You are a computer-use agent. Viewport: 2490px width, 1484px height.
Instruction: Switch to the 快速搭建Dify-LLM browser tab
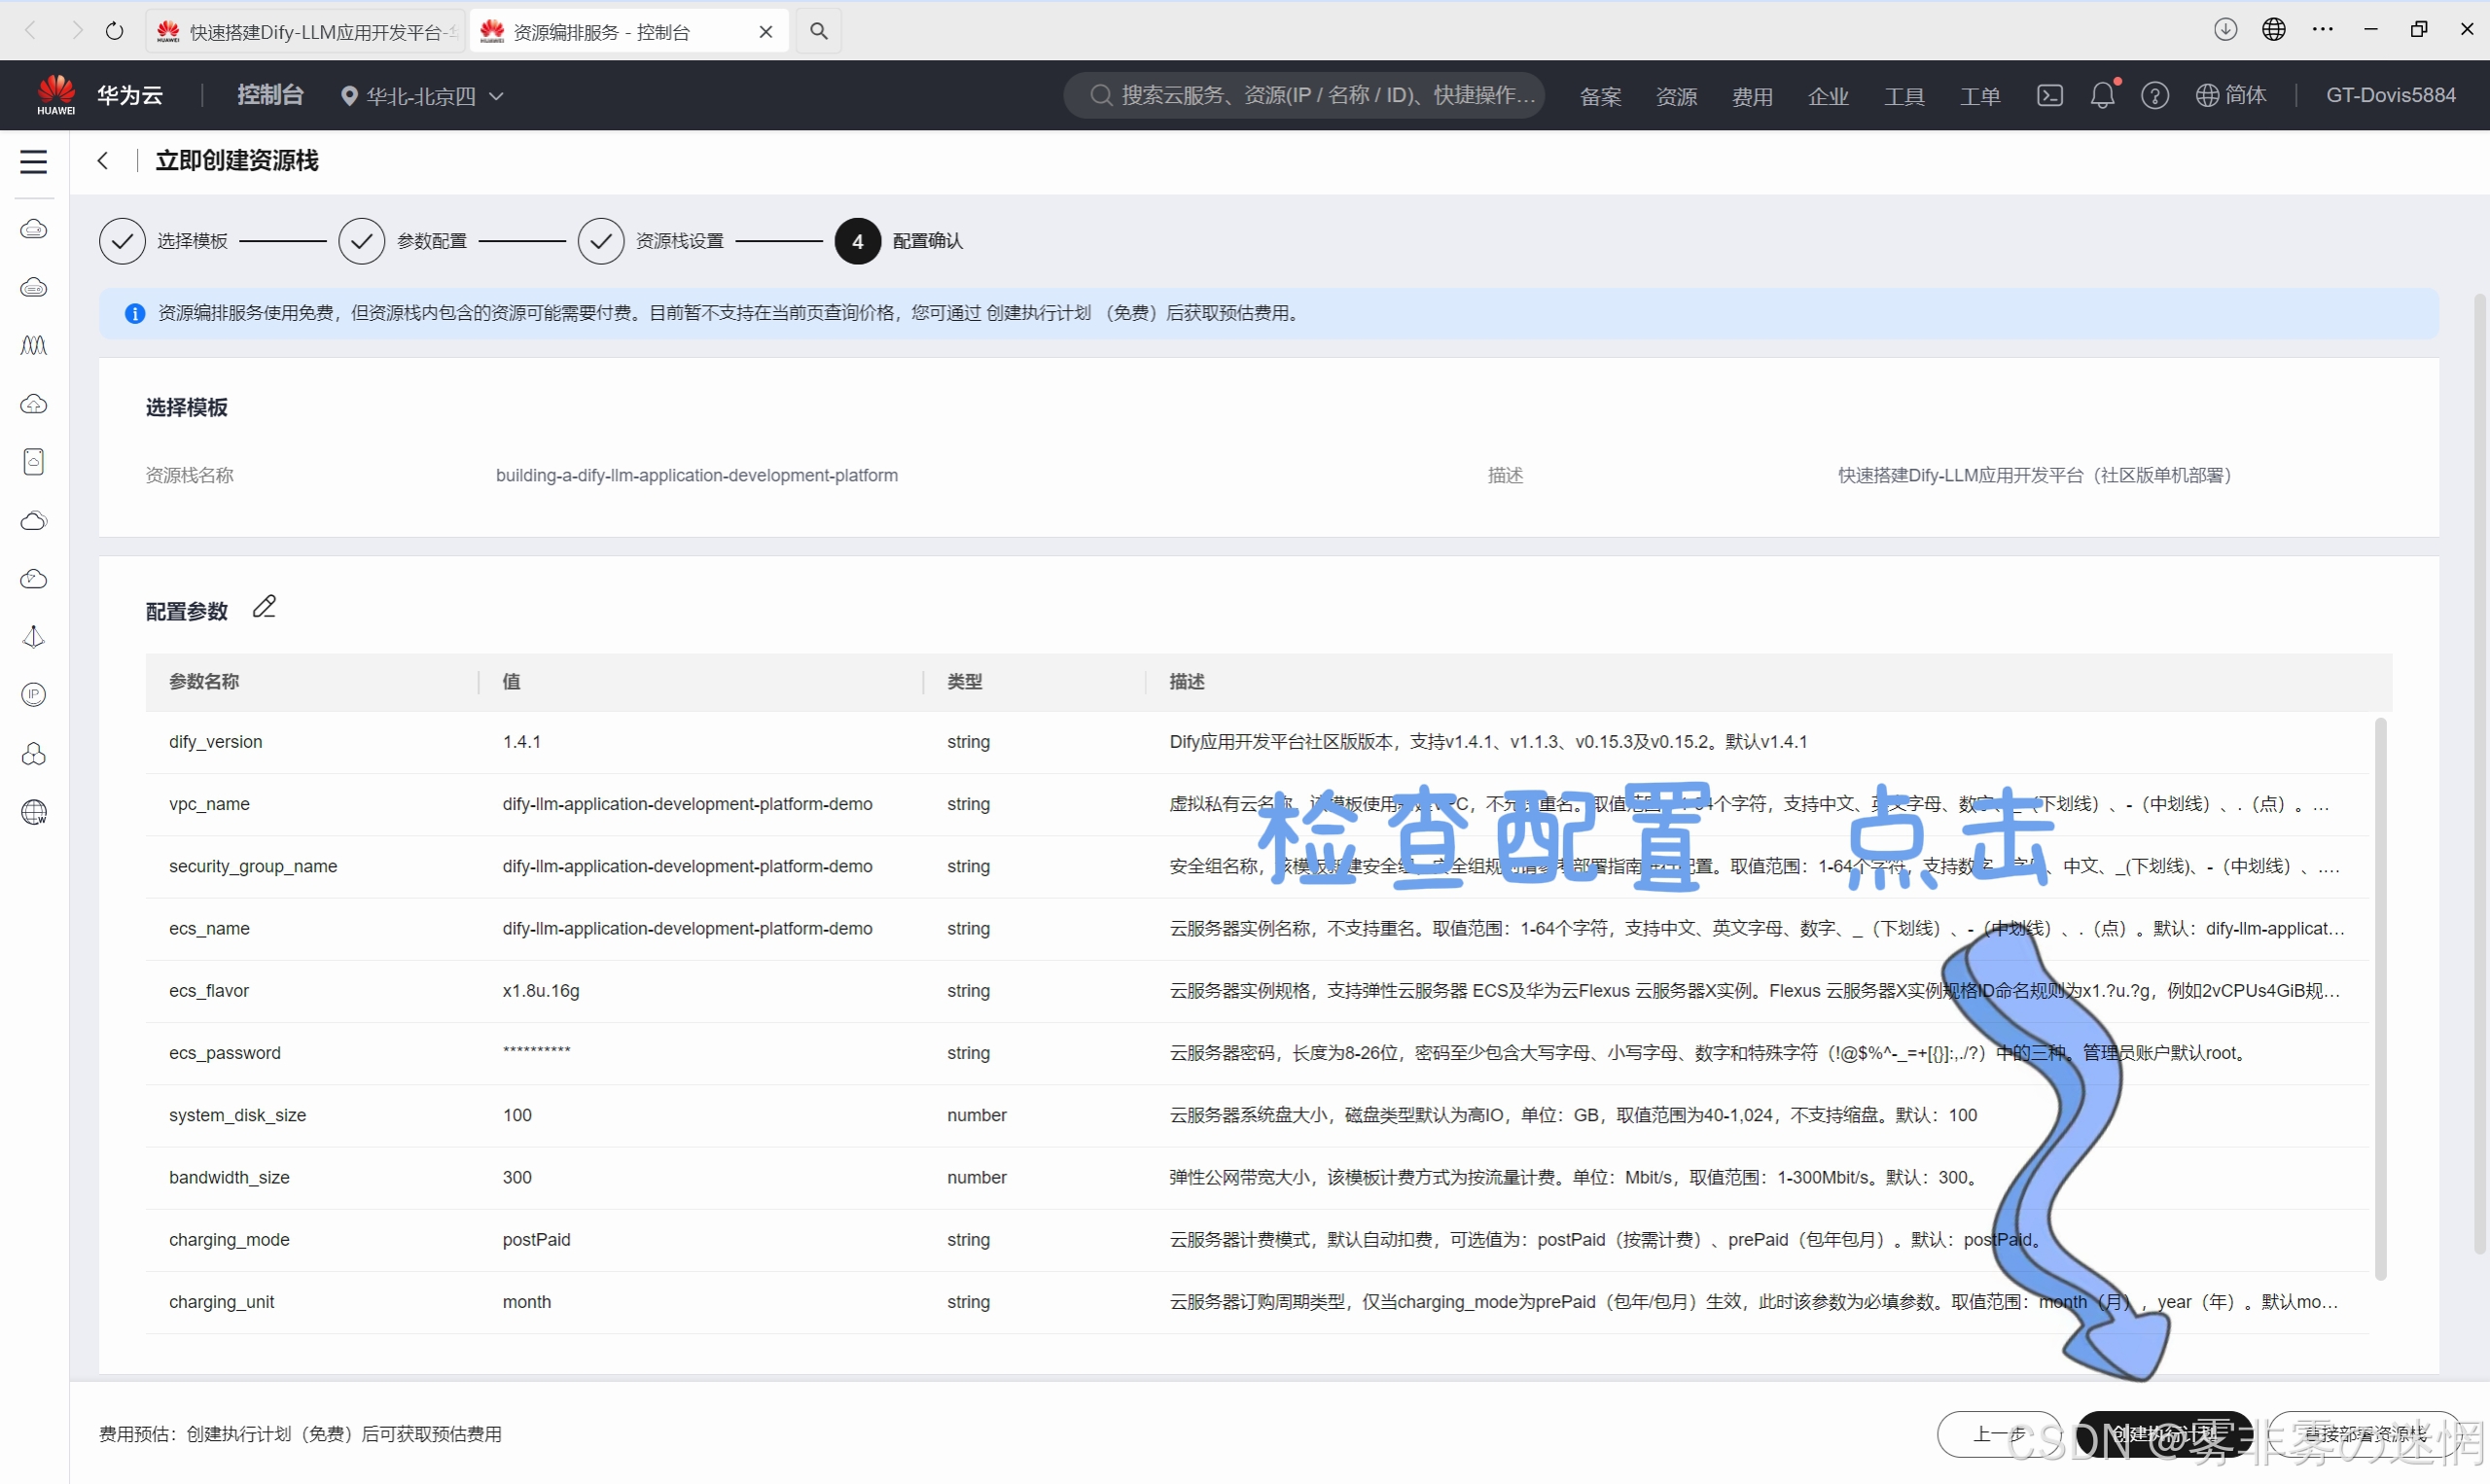click(306, 32)
